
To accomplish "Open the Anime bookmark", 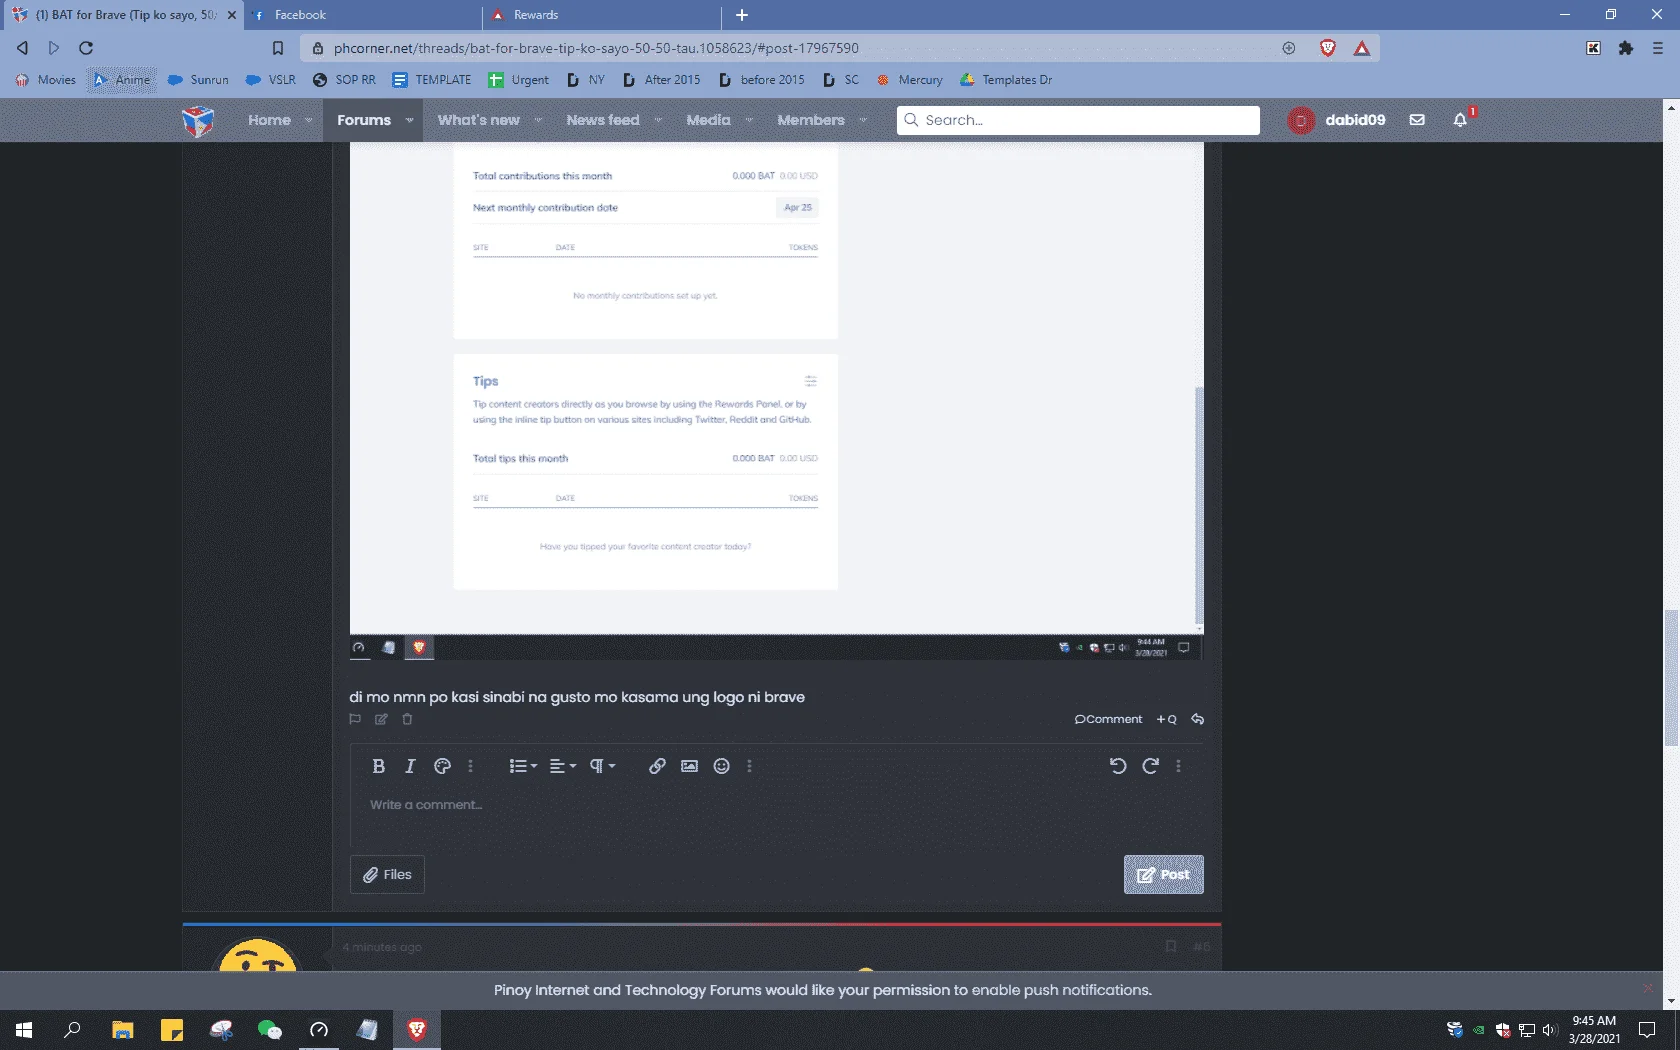I will 122,80.
